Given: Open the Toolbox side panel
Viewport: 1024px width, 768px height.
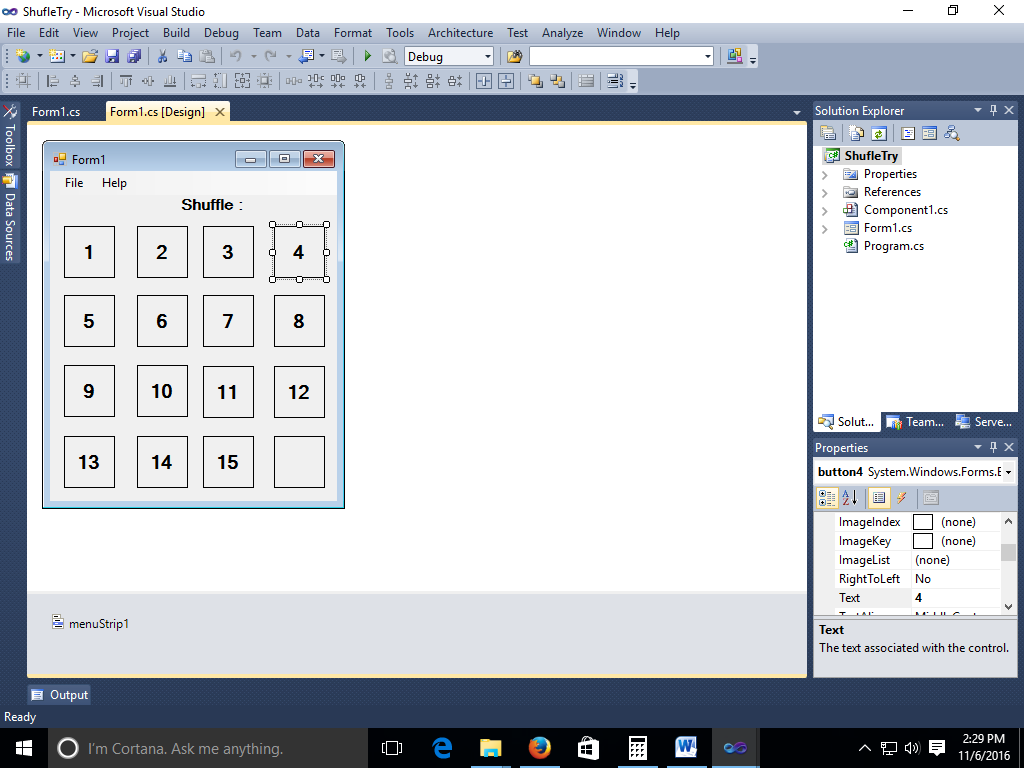Looking at the screenshot, I should pyautogui.click(x=10, y=136).
